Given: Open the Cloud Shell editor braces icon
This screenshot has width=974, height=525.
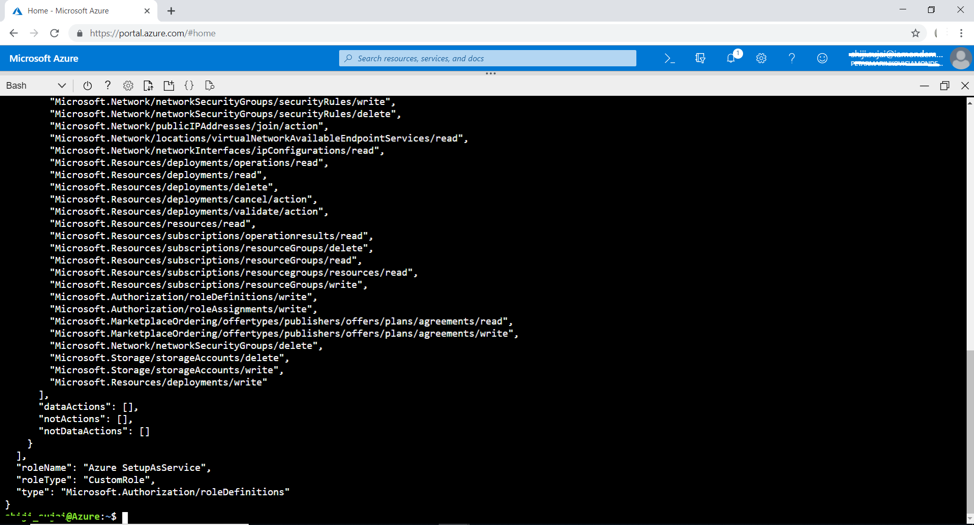Looking at the screenshot, I should [189, 86].
